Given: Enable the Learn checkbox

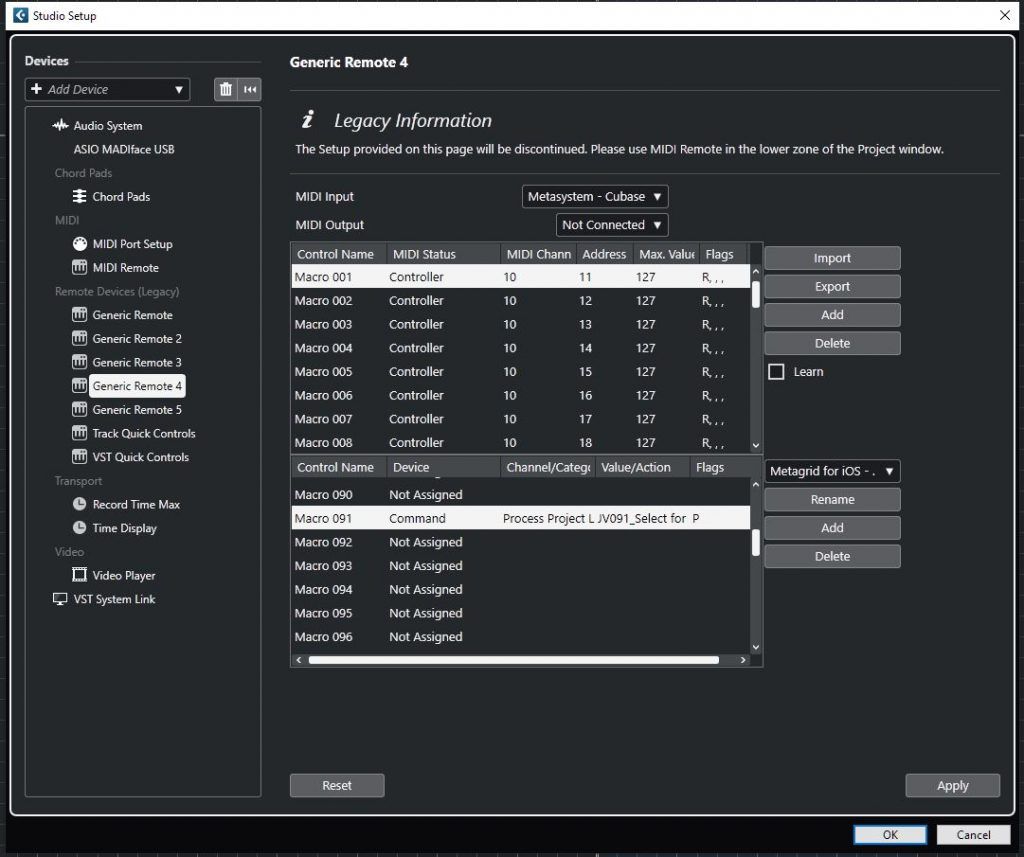Looking at the screenshot, I should coord(776,372).
